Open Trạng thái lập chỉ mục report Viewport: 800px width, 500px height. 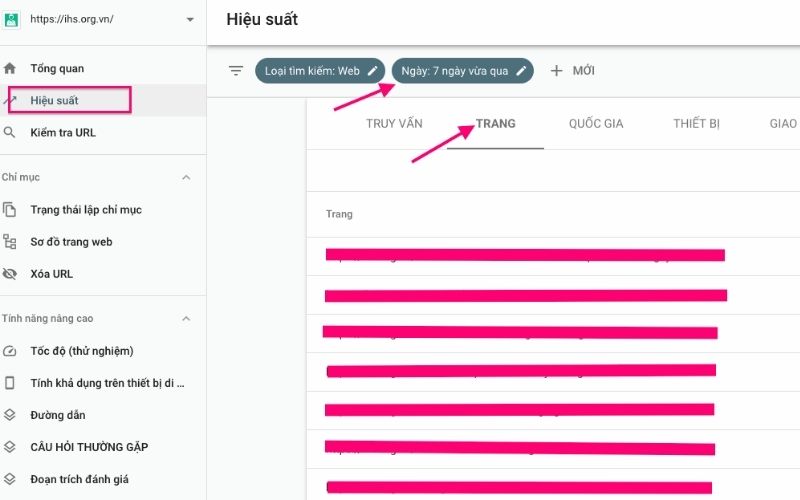pyautogui.click(x=86, y=210)
